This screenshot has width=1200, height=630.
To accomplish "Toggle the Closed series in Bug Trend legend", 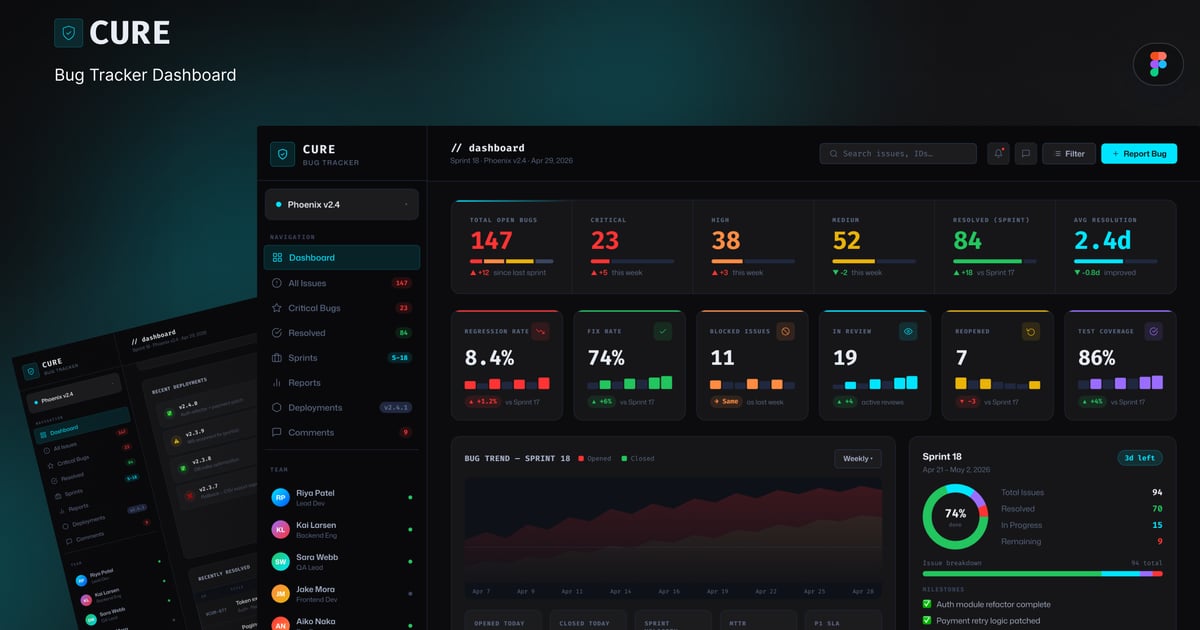I will point(638,459).
